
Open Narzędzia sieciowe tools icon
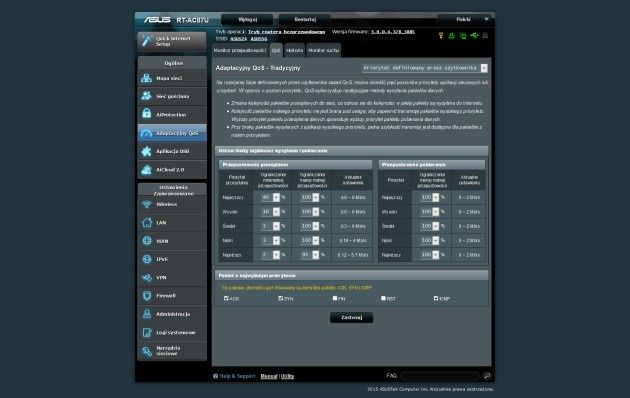coord(147,351)
